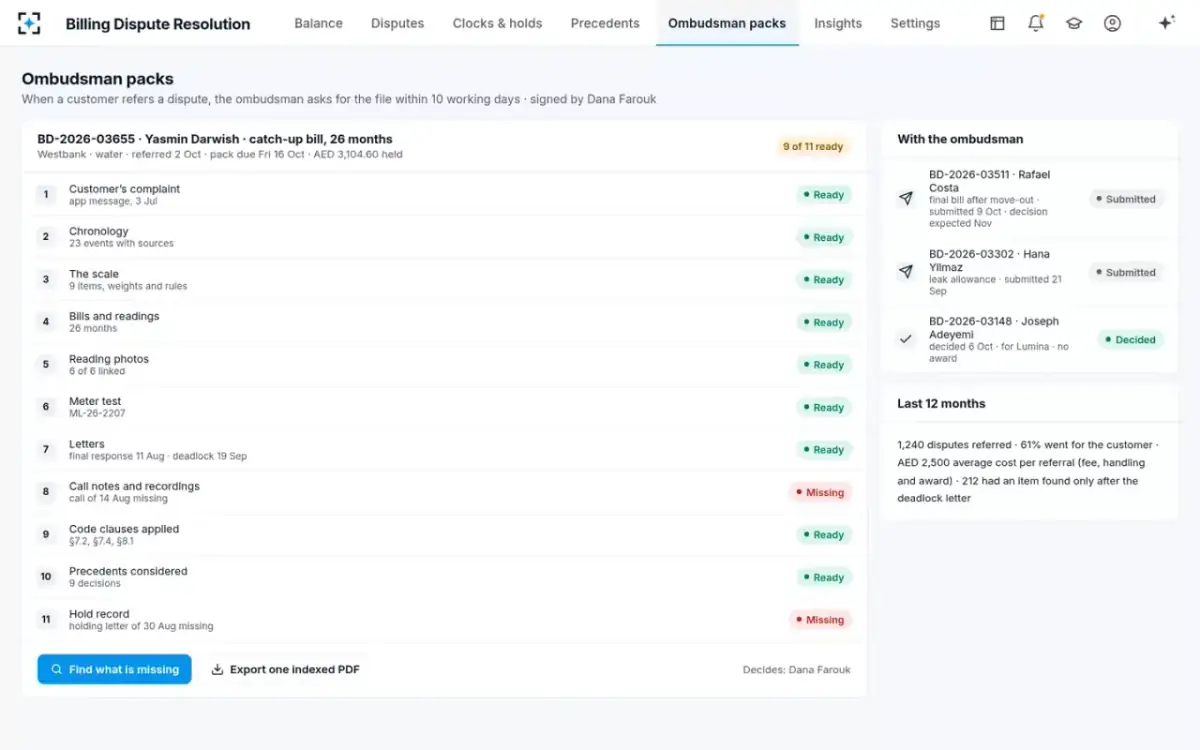Click Missing status for Call notes

click(x=820, y=492)
